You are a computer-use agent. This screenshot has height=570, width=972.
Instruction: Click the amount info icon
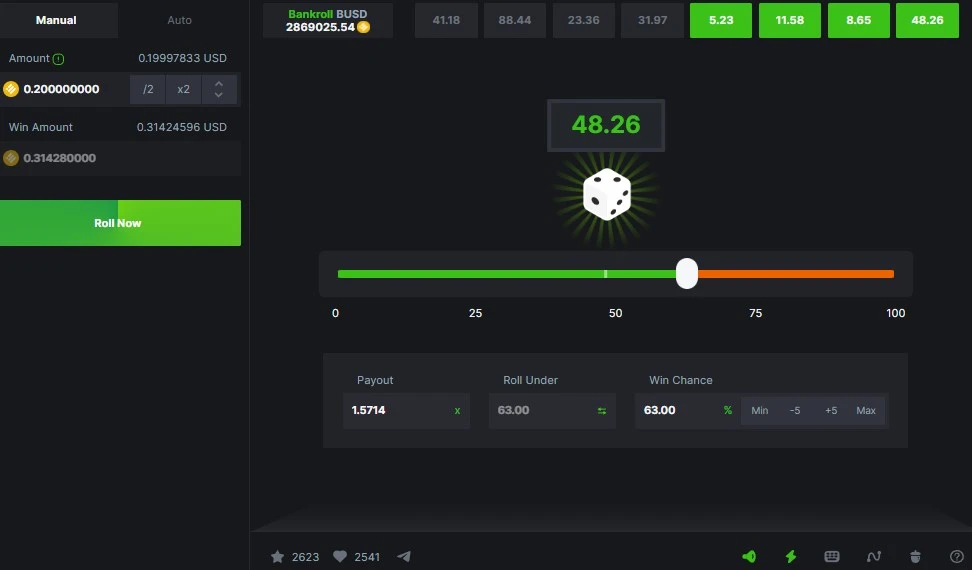tap(58, 59)
